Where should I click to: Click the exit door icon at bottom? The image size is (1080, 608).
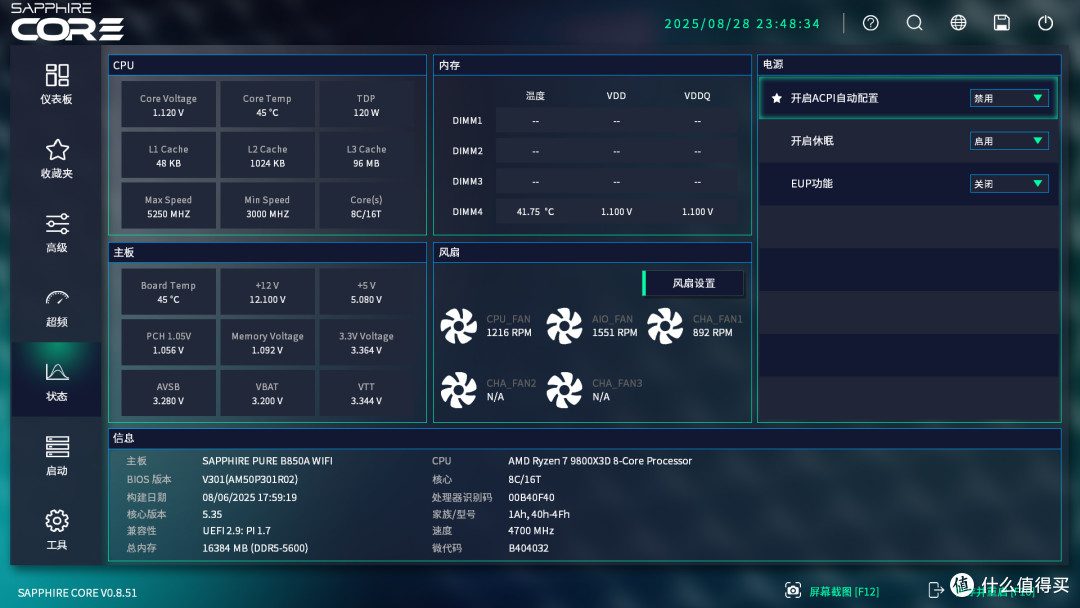coord(935,590)
